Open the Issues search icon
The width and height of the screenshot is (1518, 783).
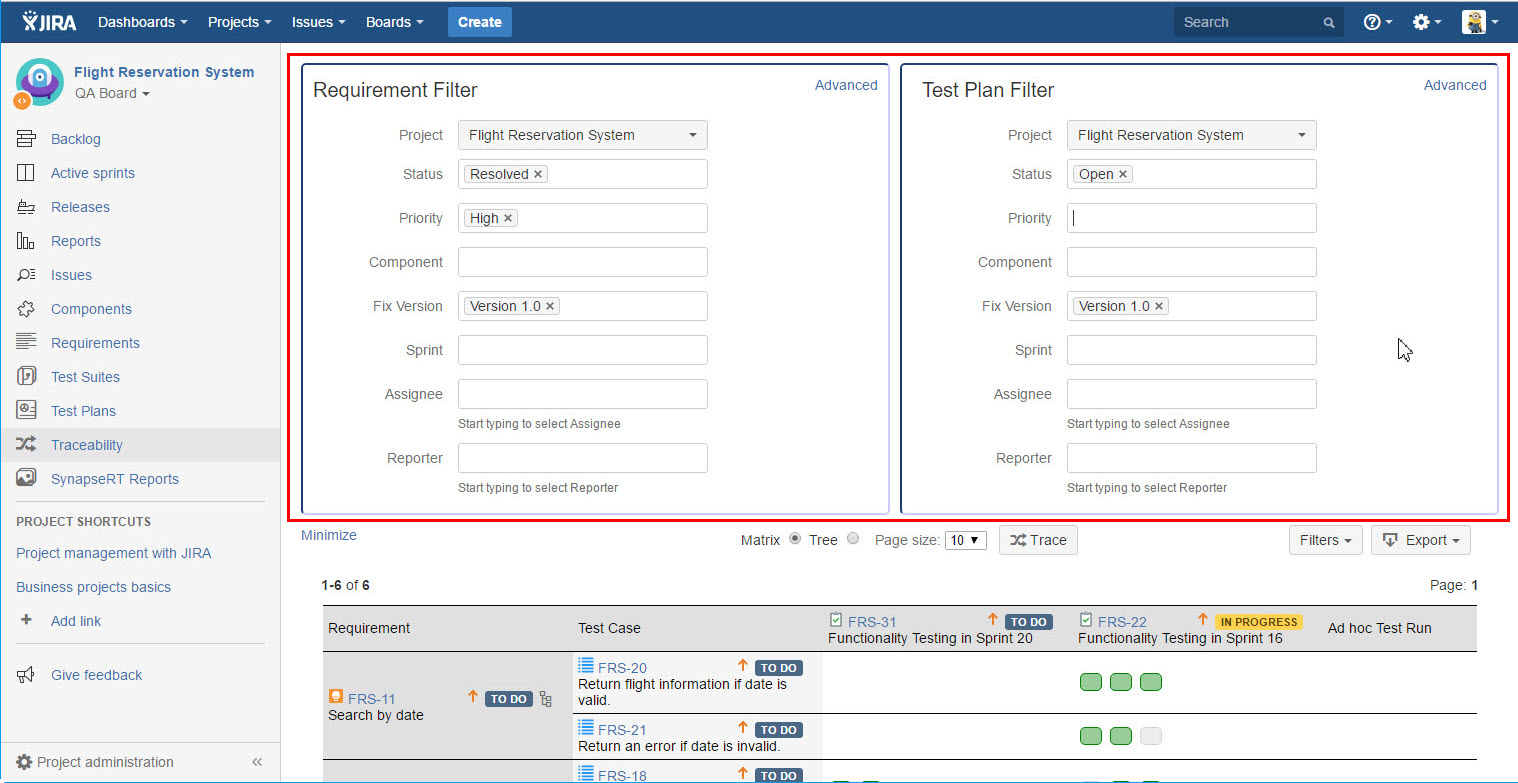point(26,275)
